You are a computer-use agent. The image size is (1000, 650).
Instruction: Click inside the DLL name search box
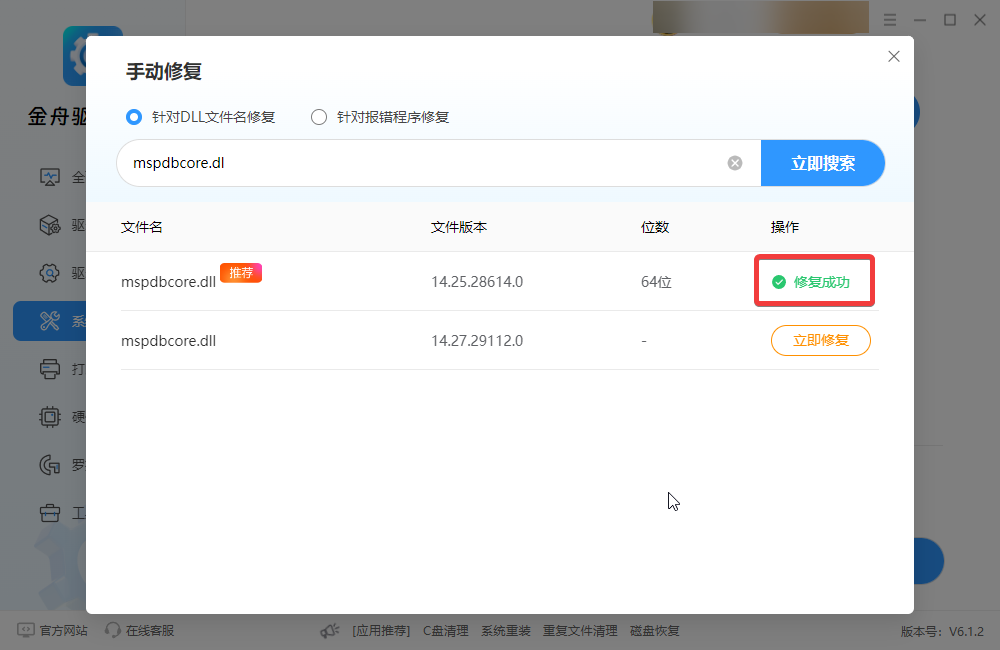coord(400,163)
